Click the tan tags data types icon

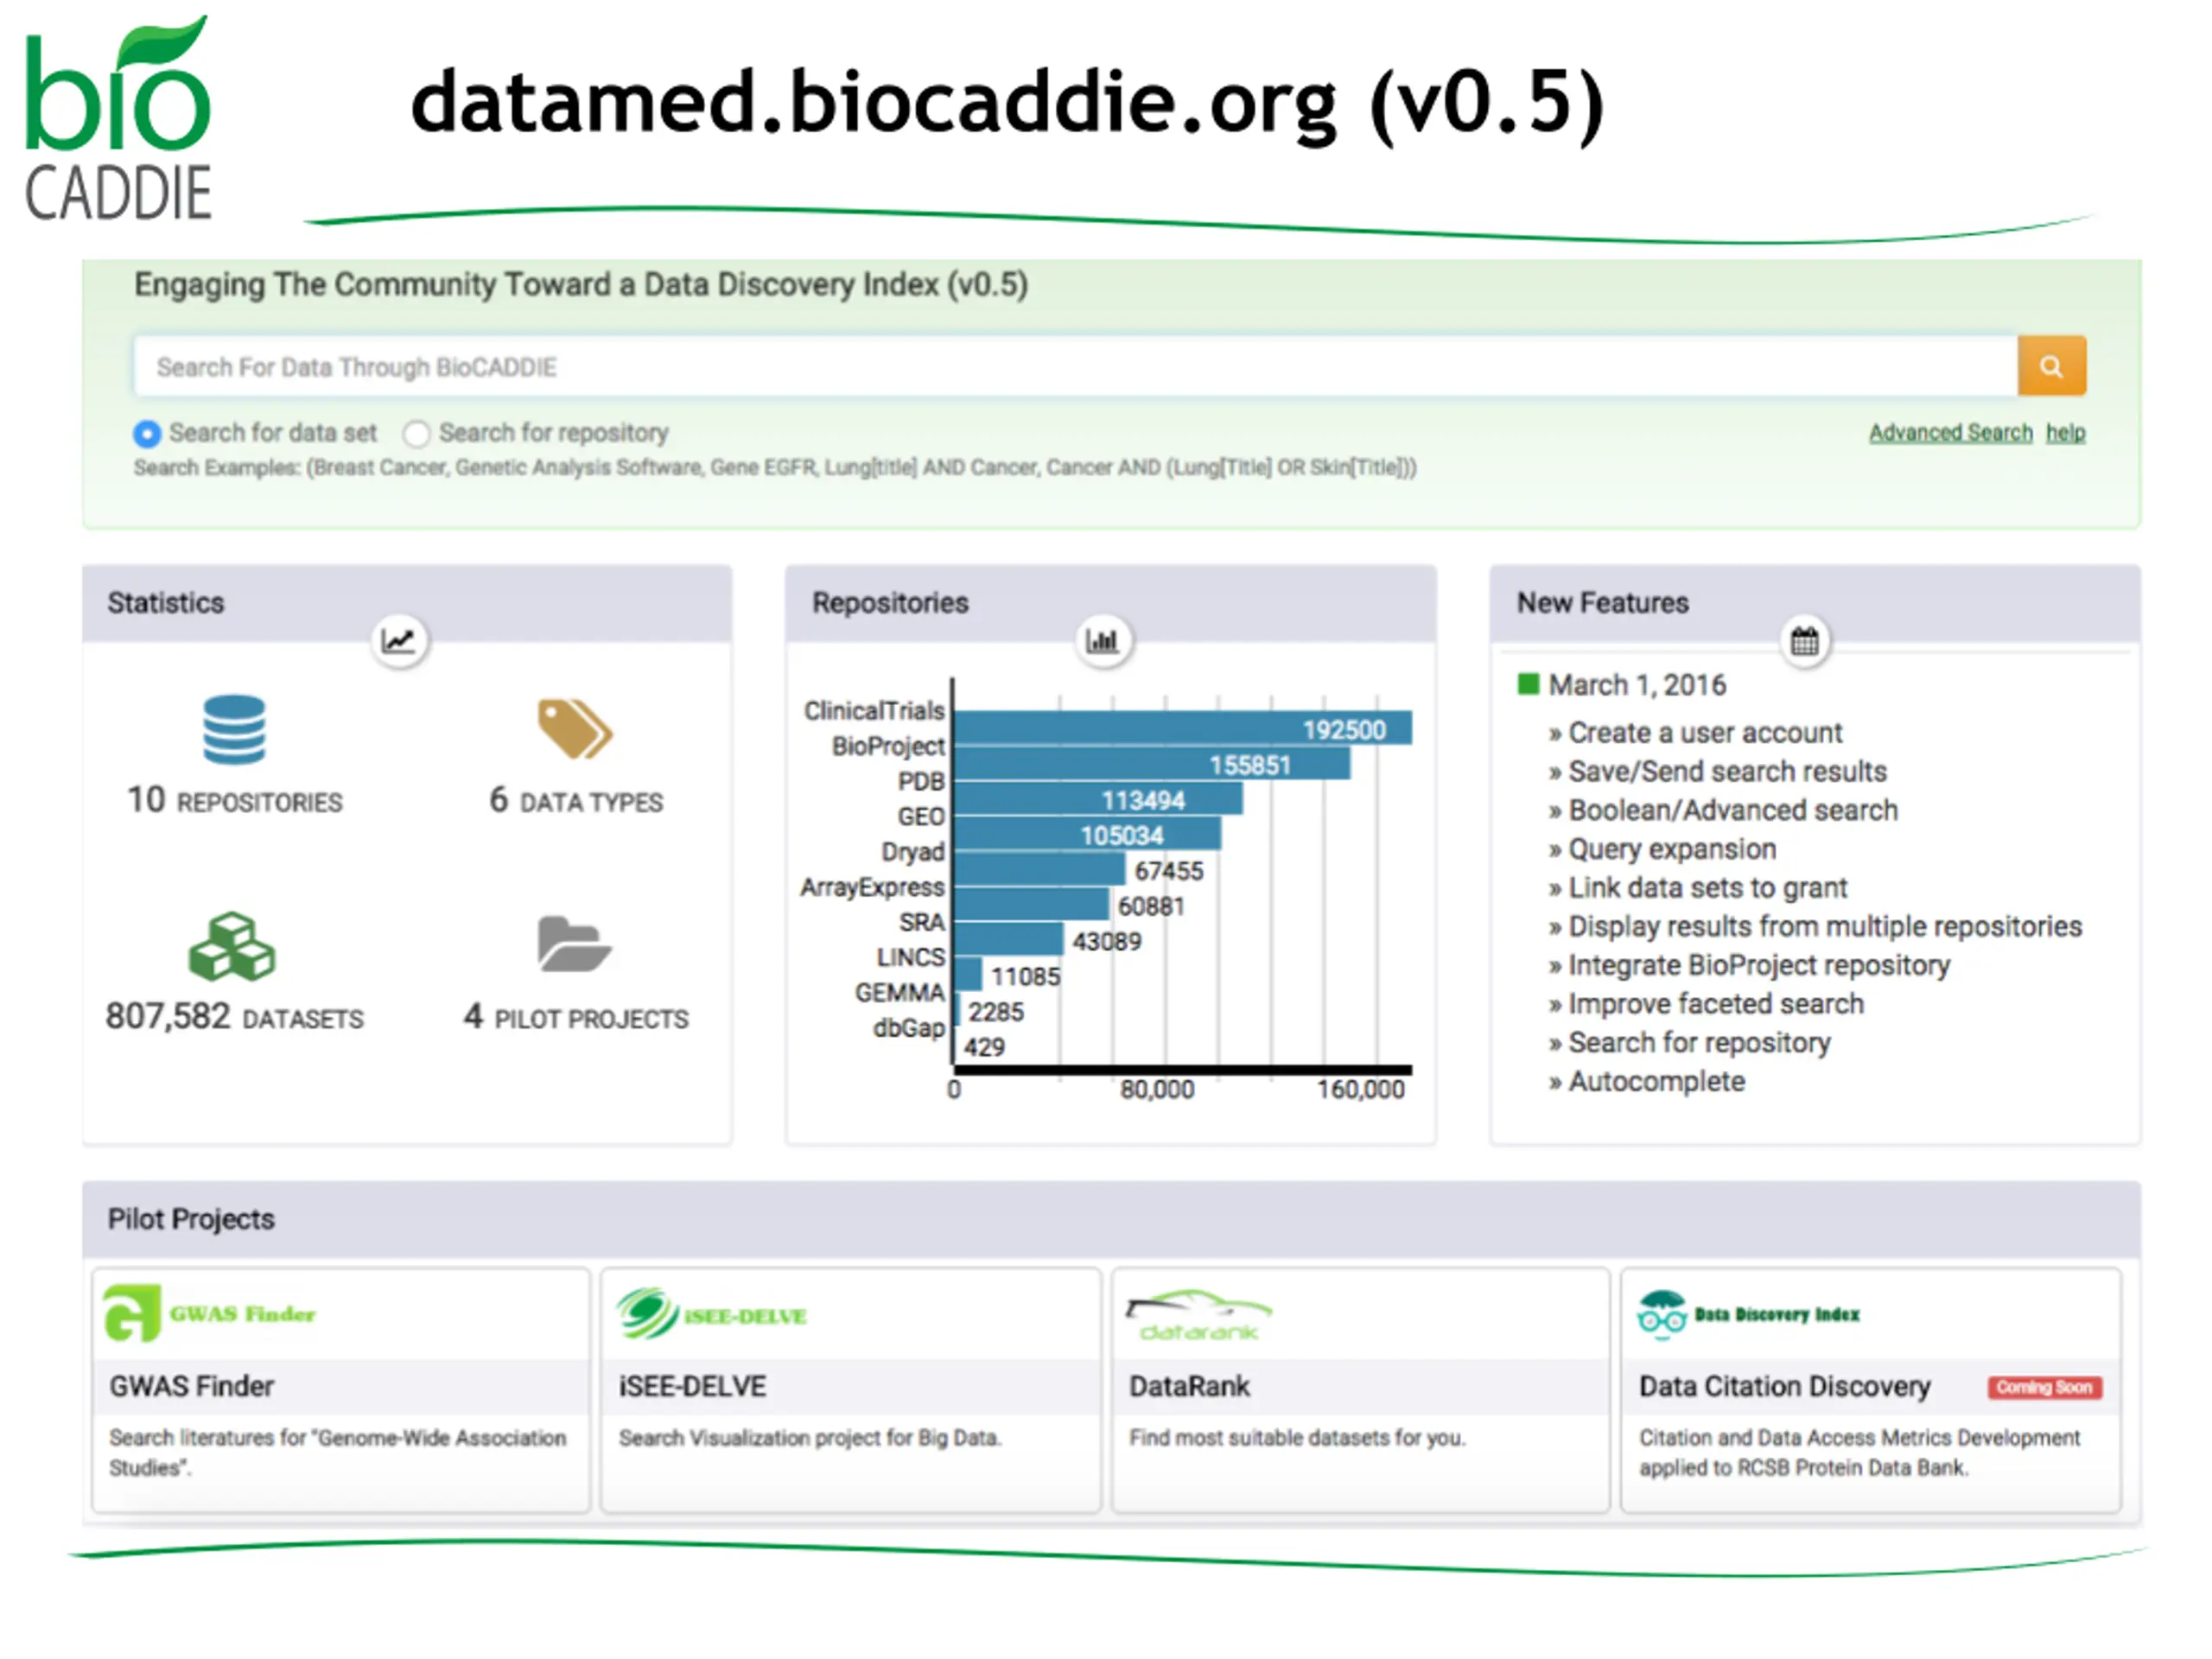(x=574, y=729)
